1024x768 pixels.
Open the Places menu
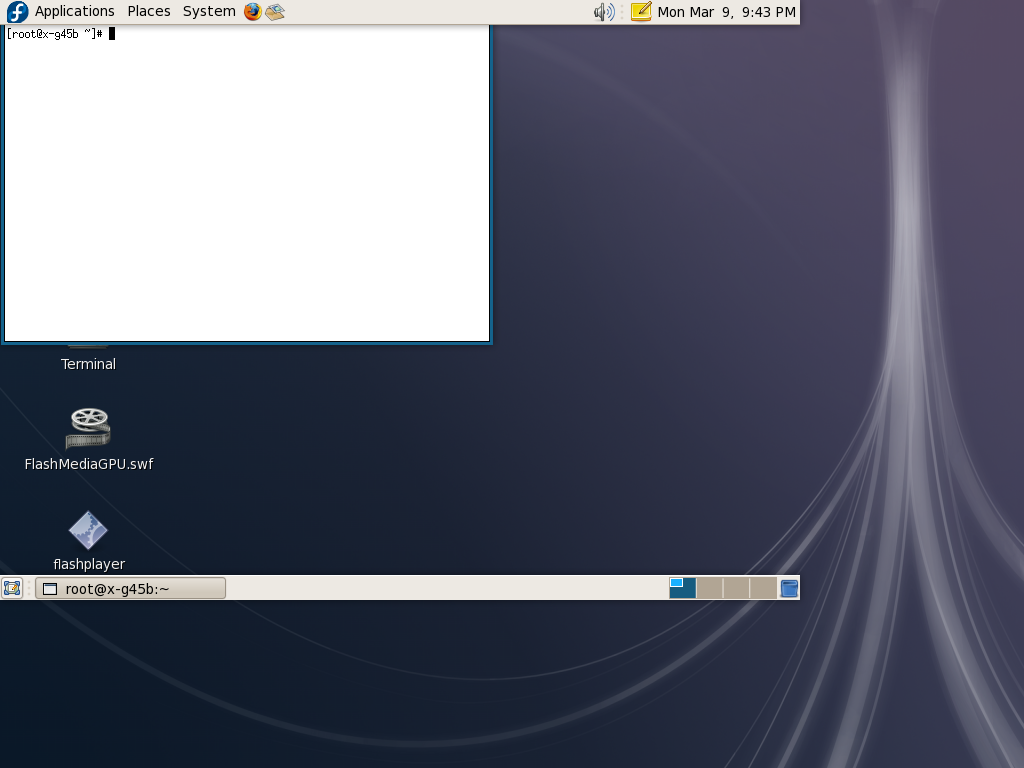coord(149,12)
